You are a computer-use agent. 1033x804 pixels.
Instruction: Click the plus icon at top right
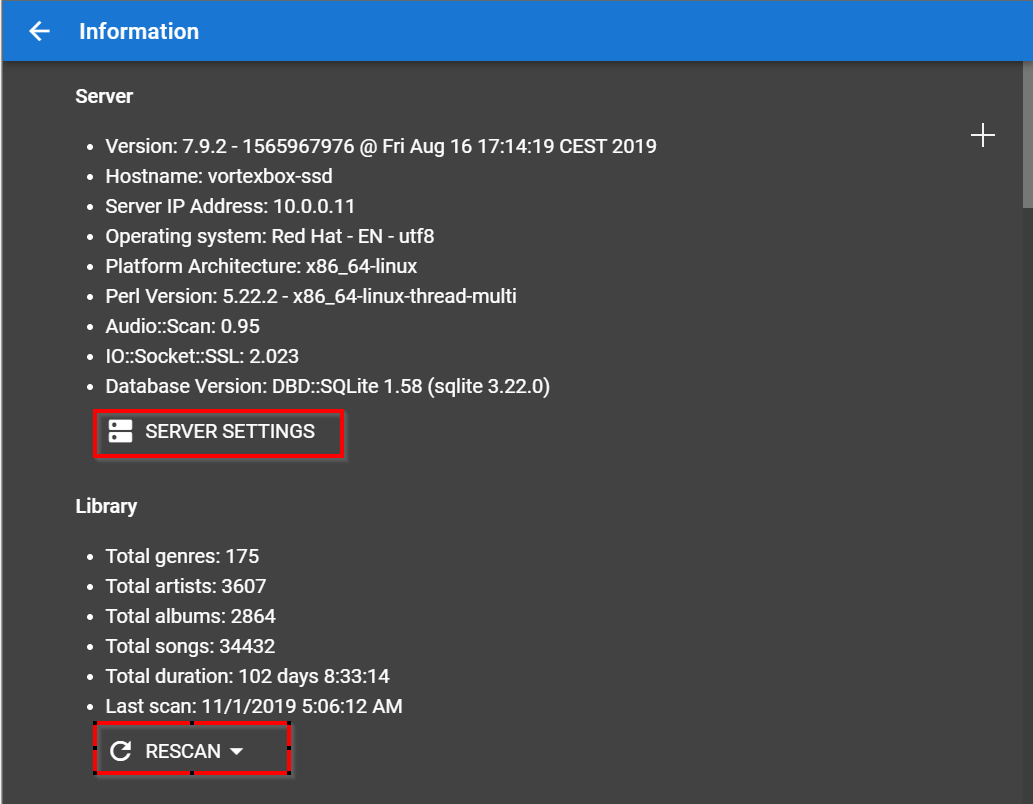[983, 136]
